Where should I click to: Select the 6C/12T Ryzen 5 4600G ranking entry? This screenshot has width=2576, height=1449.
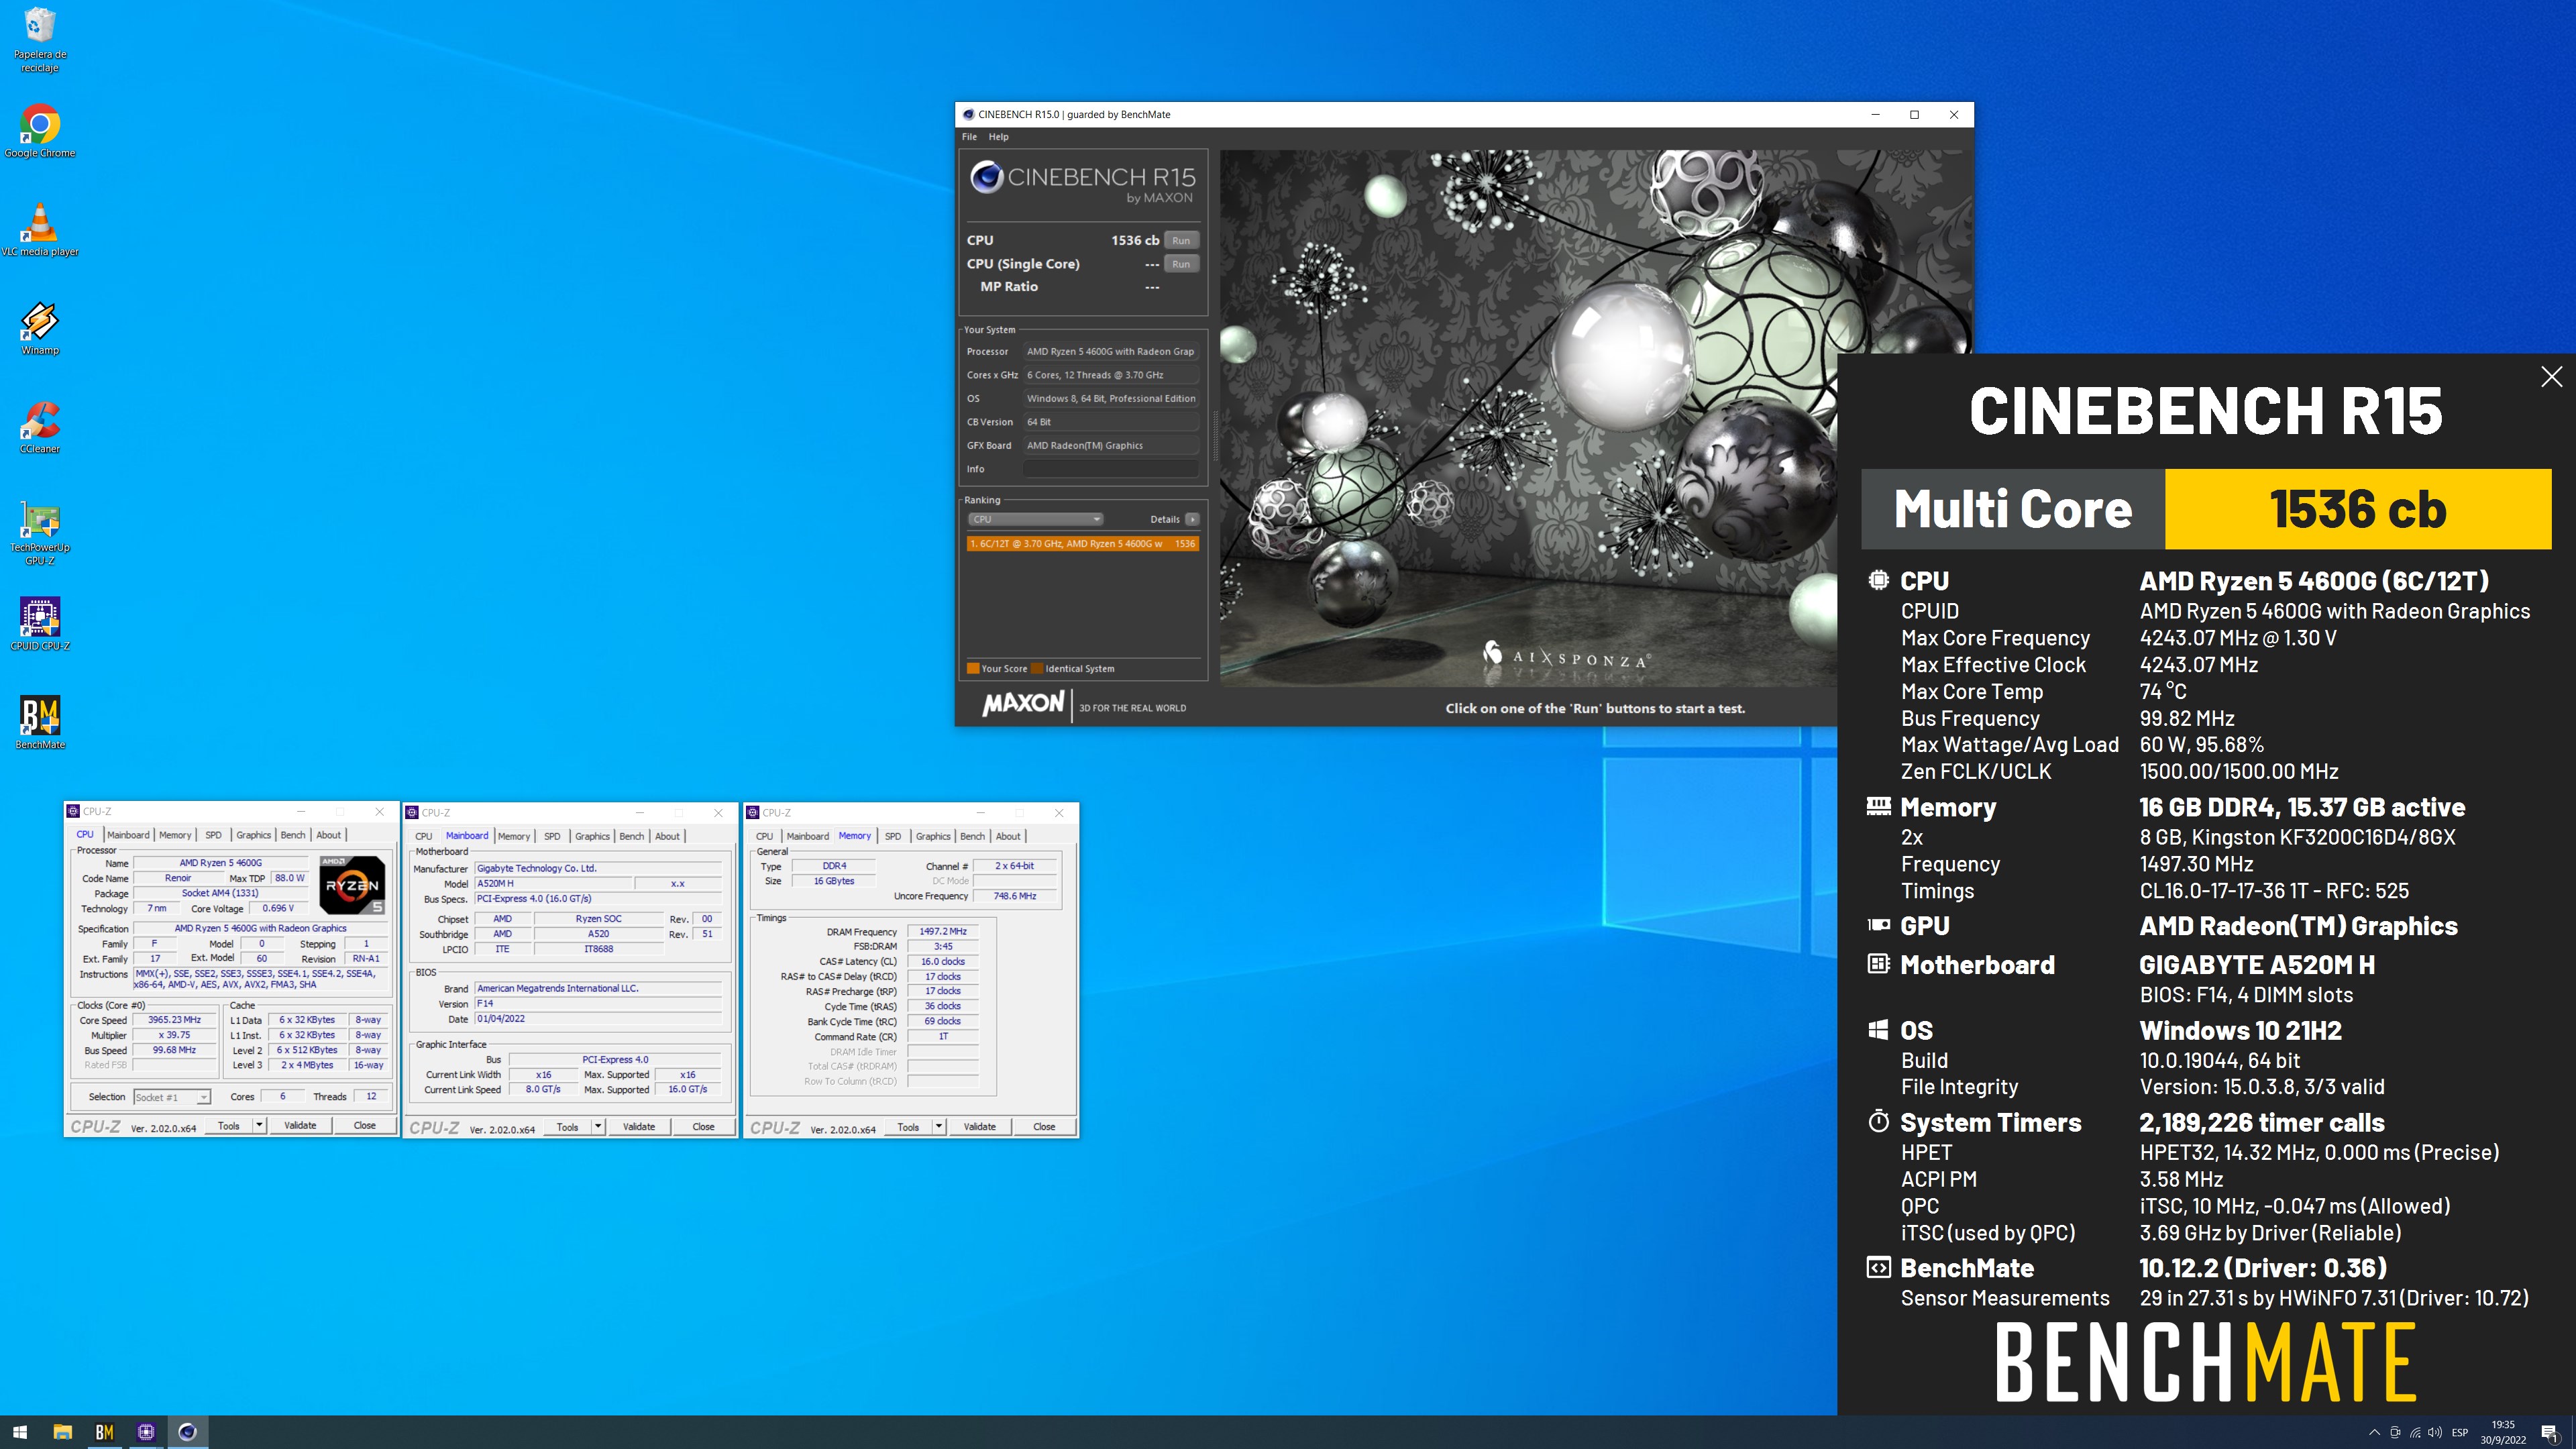(1082, 543)
